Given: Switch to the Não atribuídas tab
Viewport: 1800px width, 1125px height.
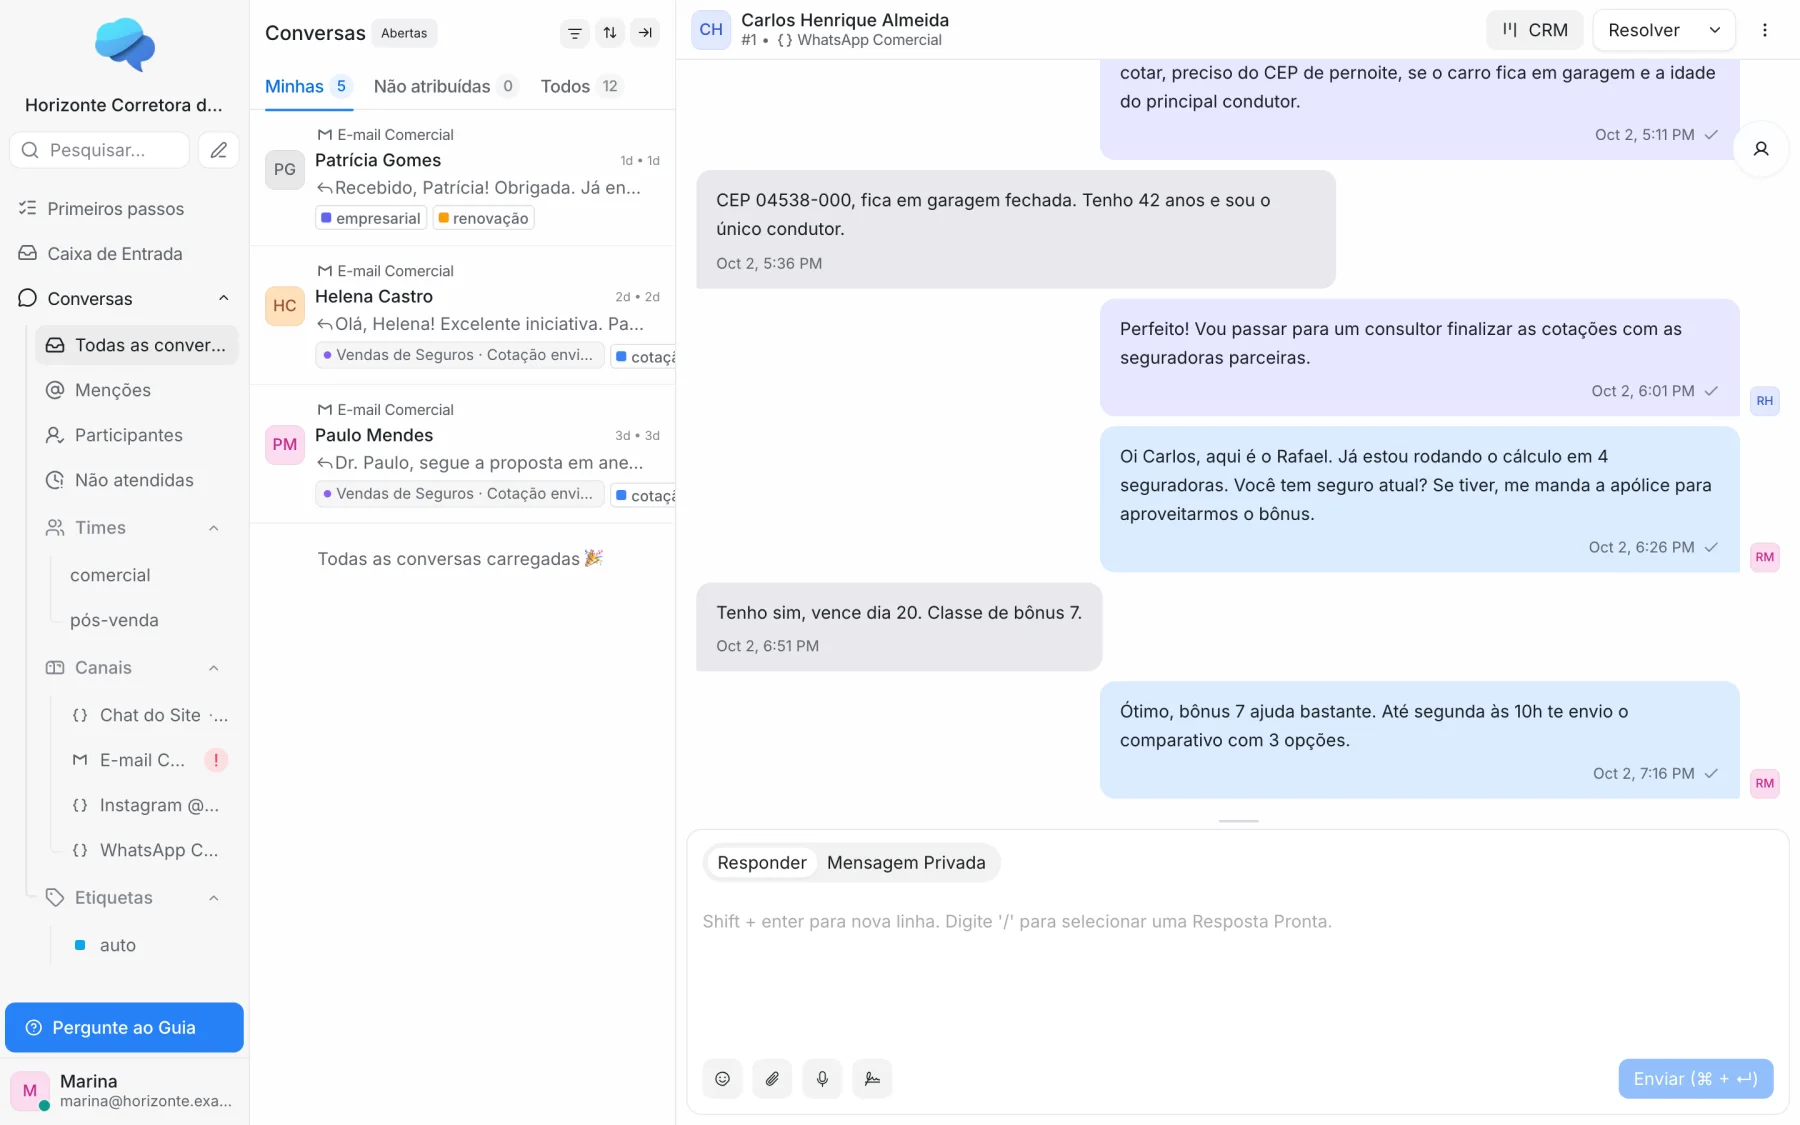Looking at the screenshot, I should (446, 87).
